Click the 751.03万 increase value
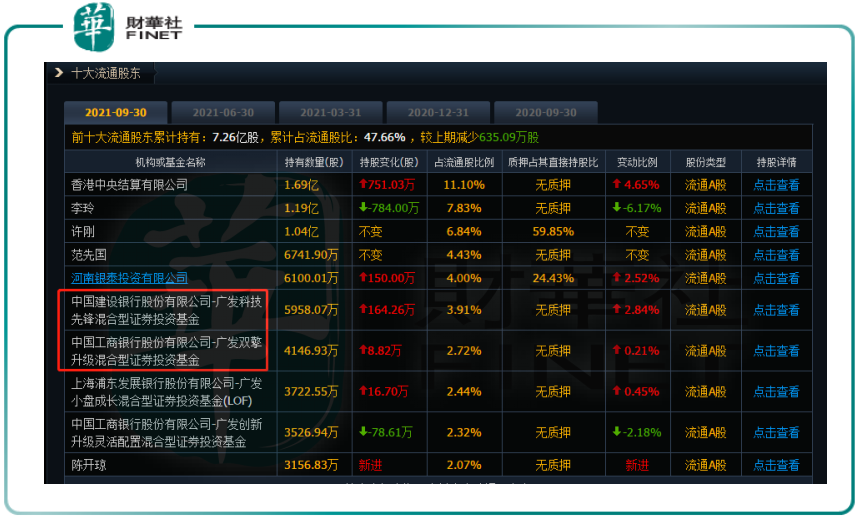860x519 pixels. 387,185
